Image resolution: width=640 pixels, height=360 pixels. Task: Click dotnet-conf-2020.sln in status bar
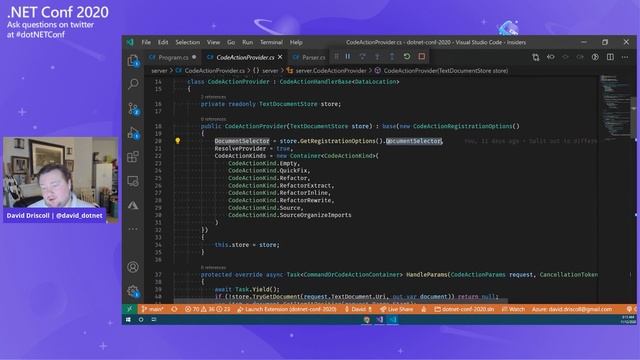click(464, 309)
